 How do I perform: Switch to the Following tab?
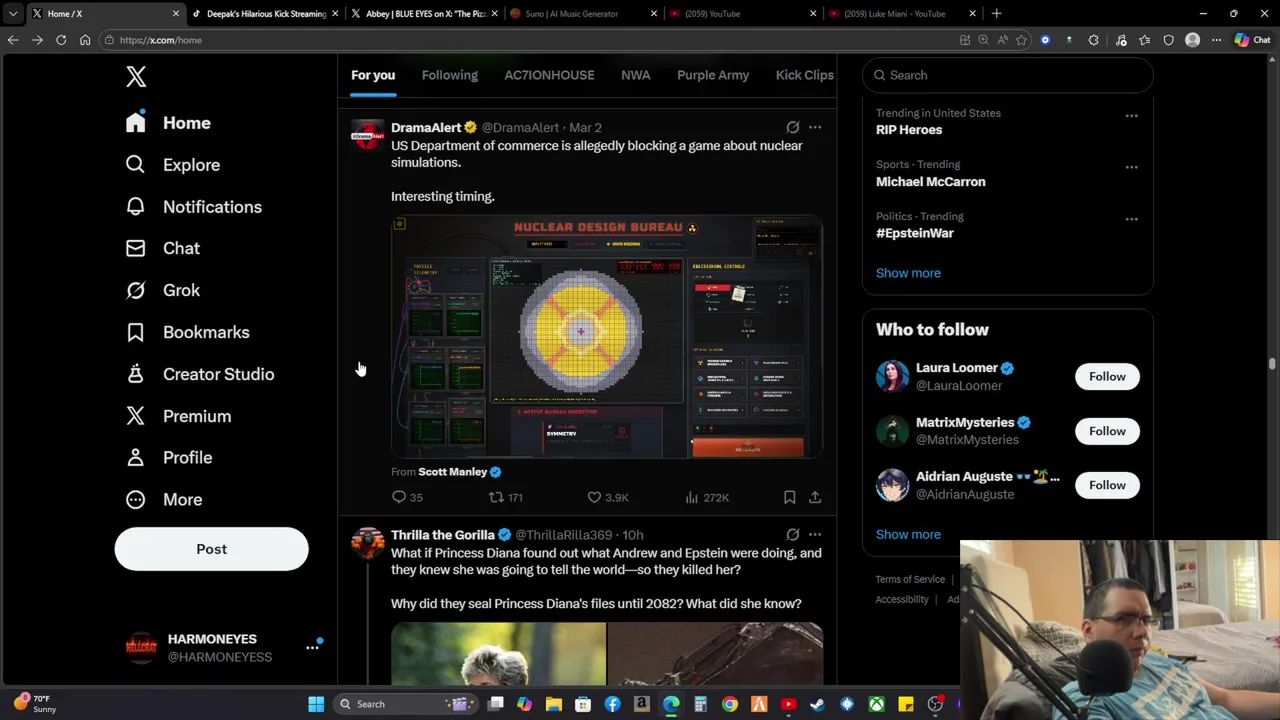pyautogui.click(x=450, y=75)
